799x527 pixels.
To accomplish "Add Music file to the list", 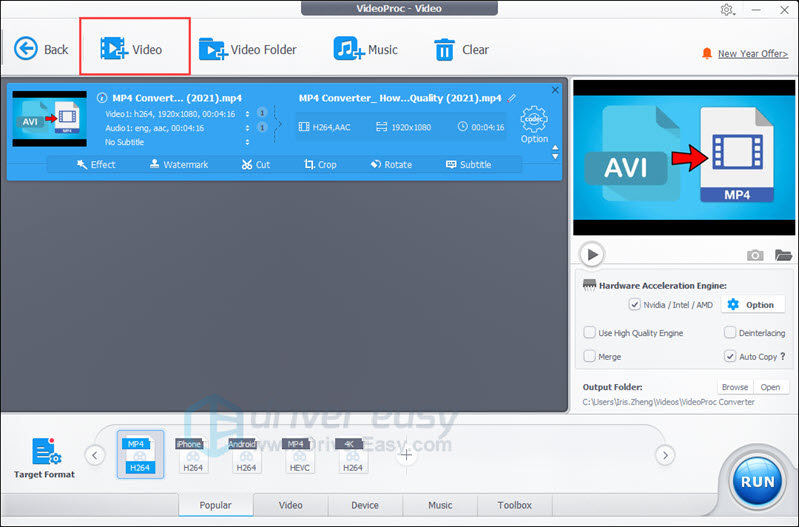I will click(x=365, y=49).
